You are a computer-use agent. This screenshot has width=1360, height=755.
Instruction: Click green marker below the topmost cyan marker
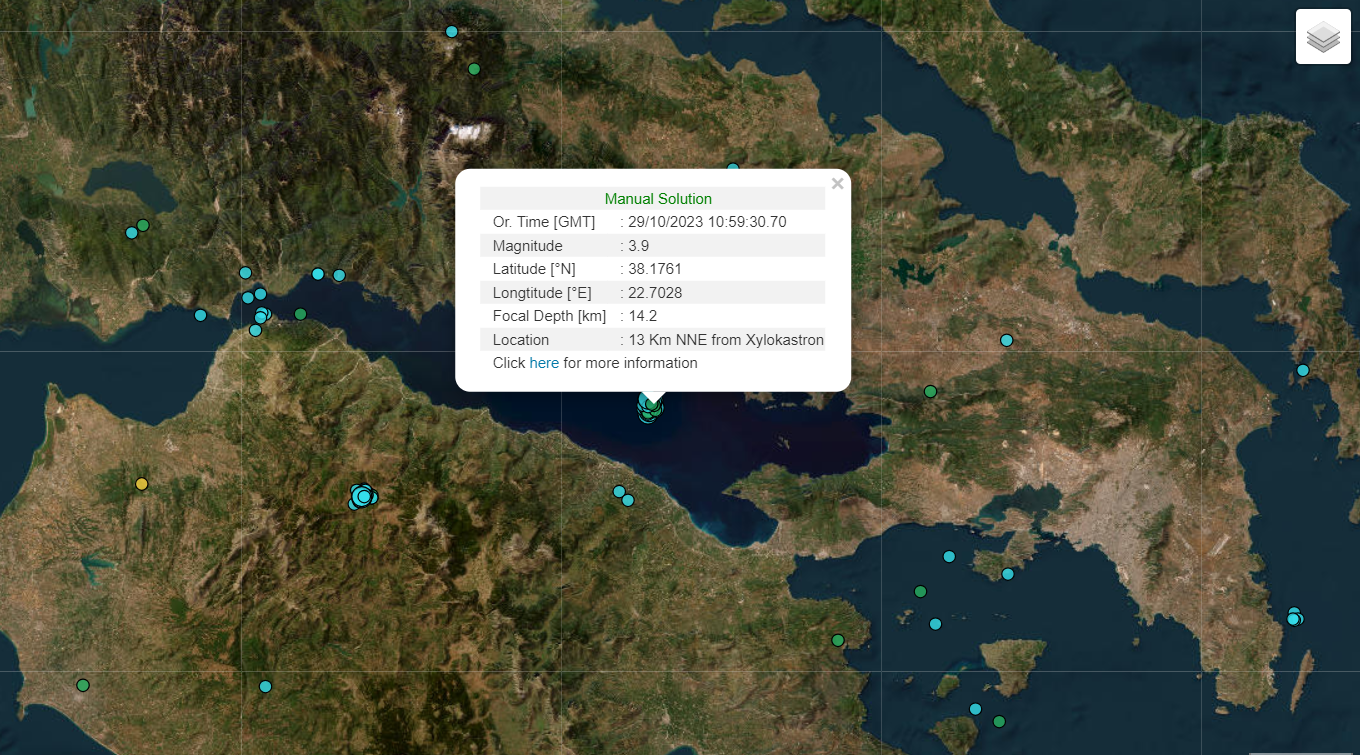click(474, 69)
